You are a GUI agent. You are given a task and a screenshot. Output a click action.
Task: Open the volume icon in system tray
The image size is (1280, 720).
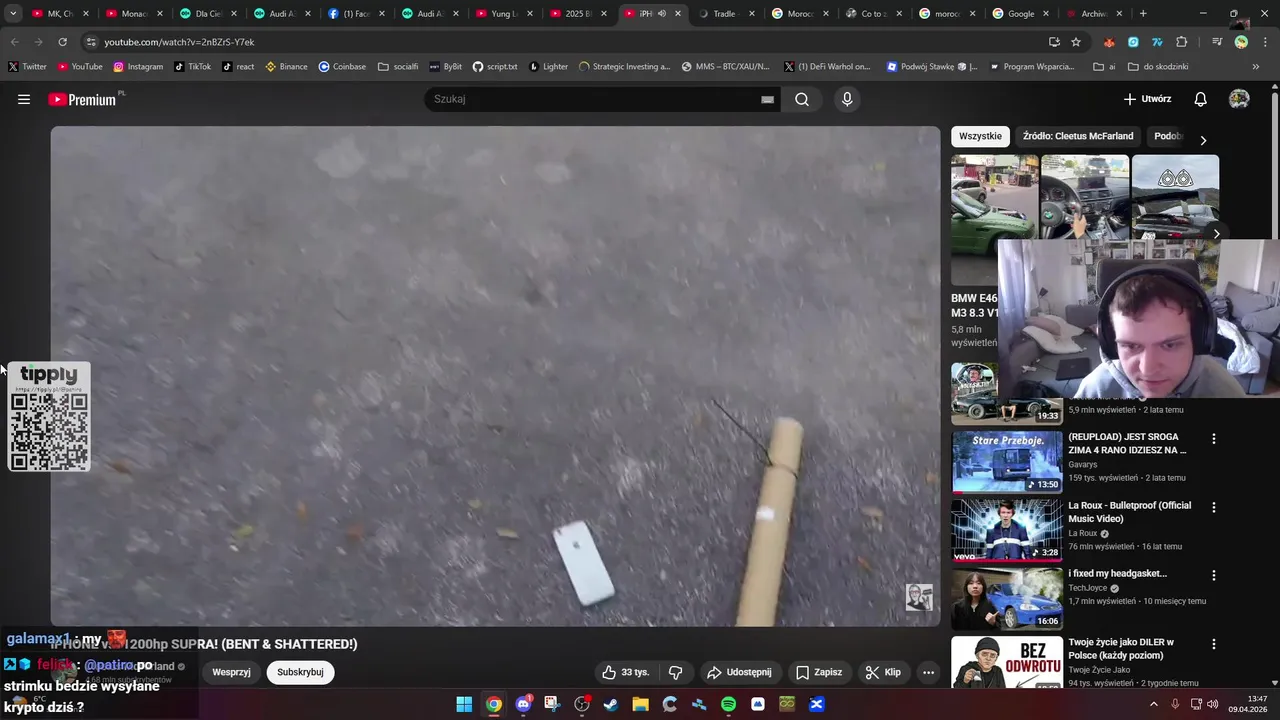(1212, 704)
